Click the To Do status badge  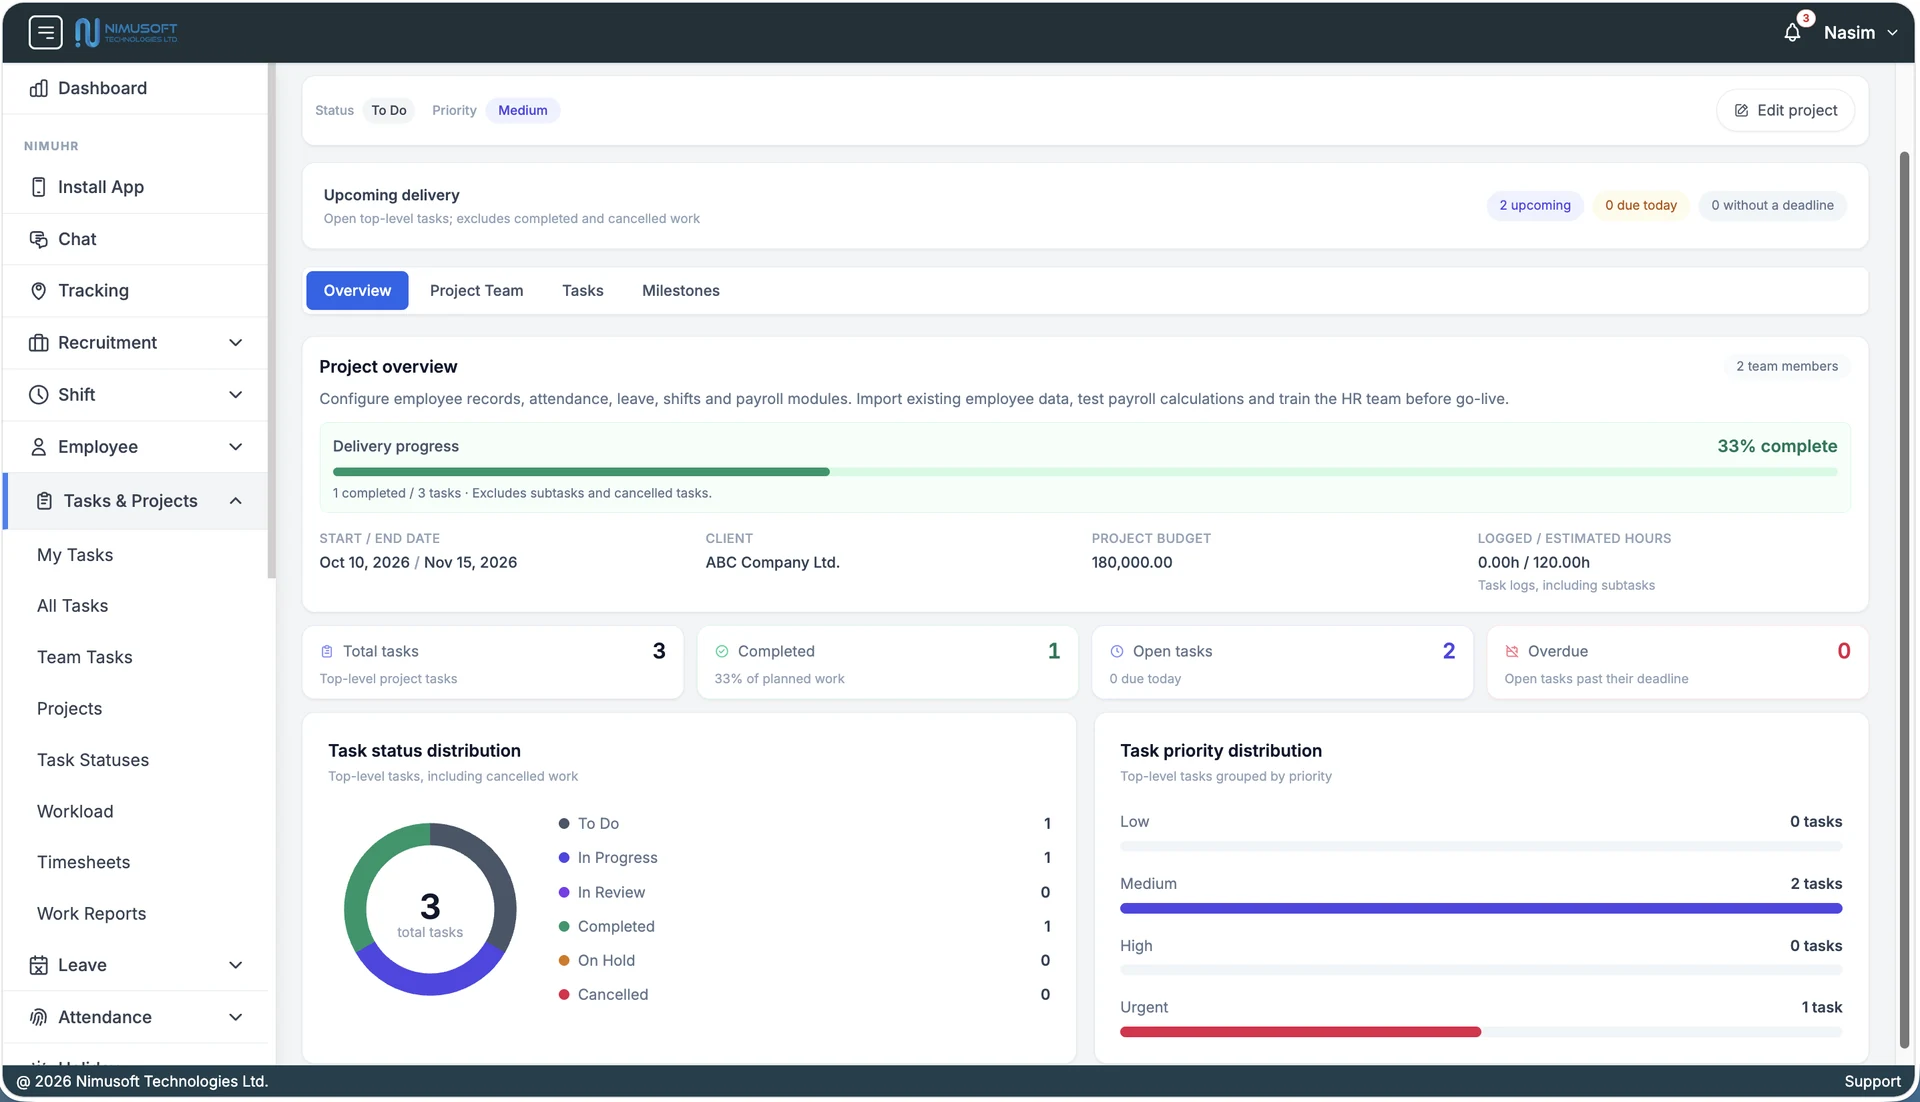[x=389, y=110]
